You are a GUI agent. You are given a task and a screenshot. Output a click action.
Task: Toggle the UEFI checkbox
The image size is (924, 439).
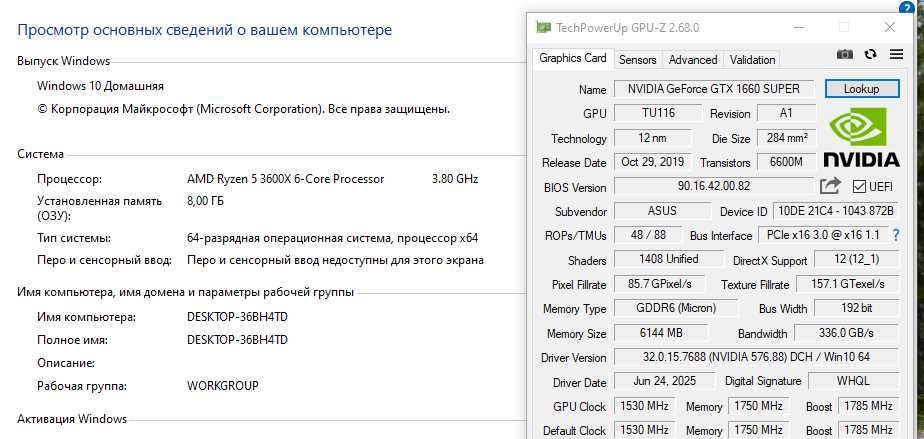(859, 187)
